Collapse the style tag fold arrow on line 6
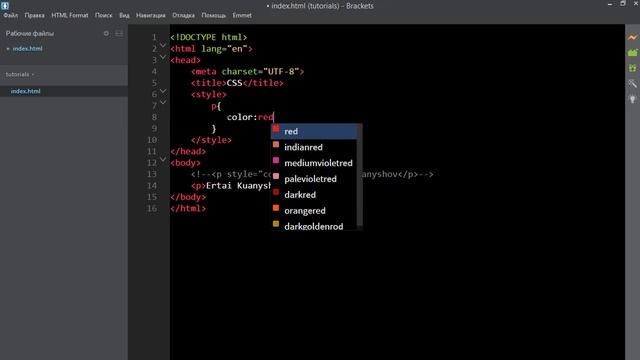 [x=163, y=91]
